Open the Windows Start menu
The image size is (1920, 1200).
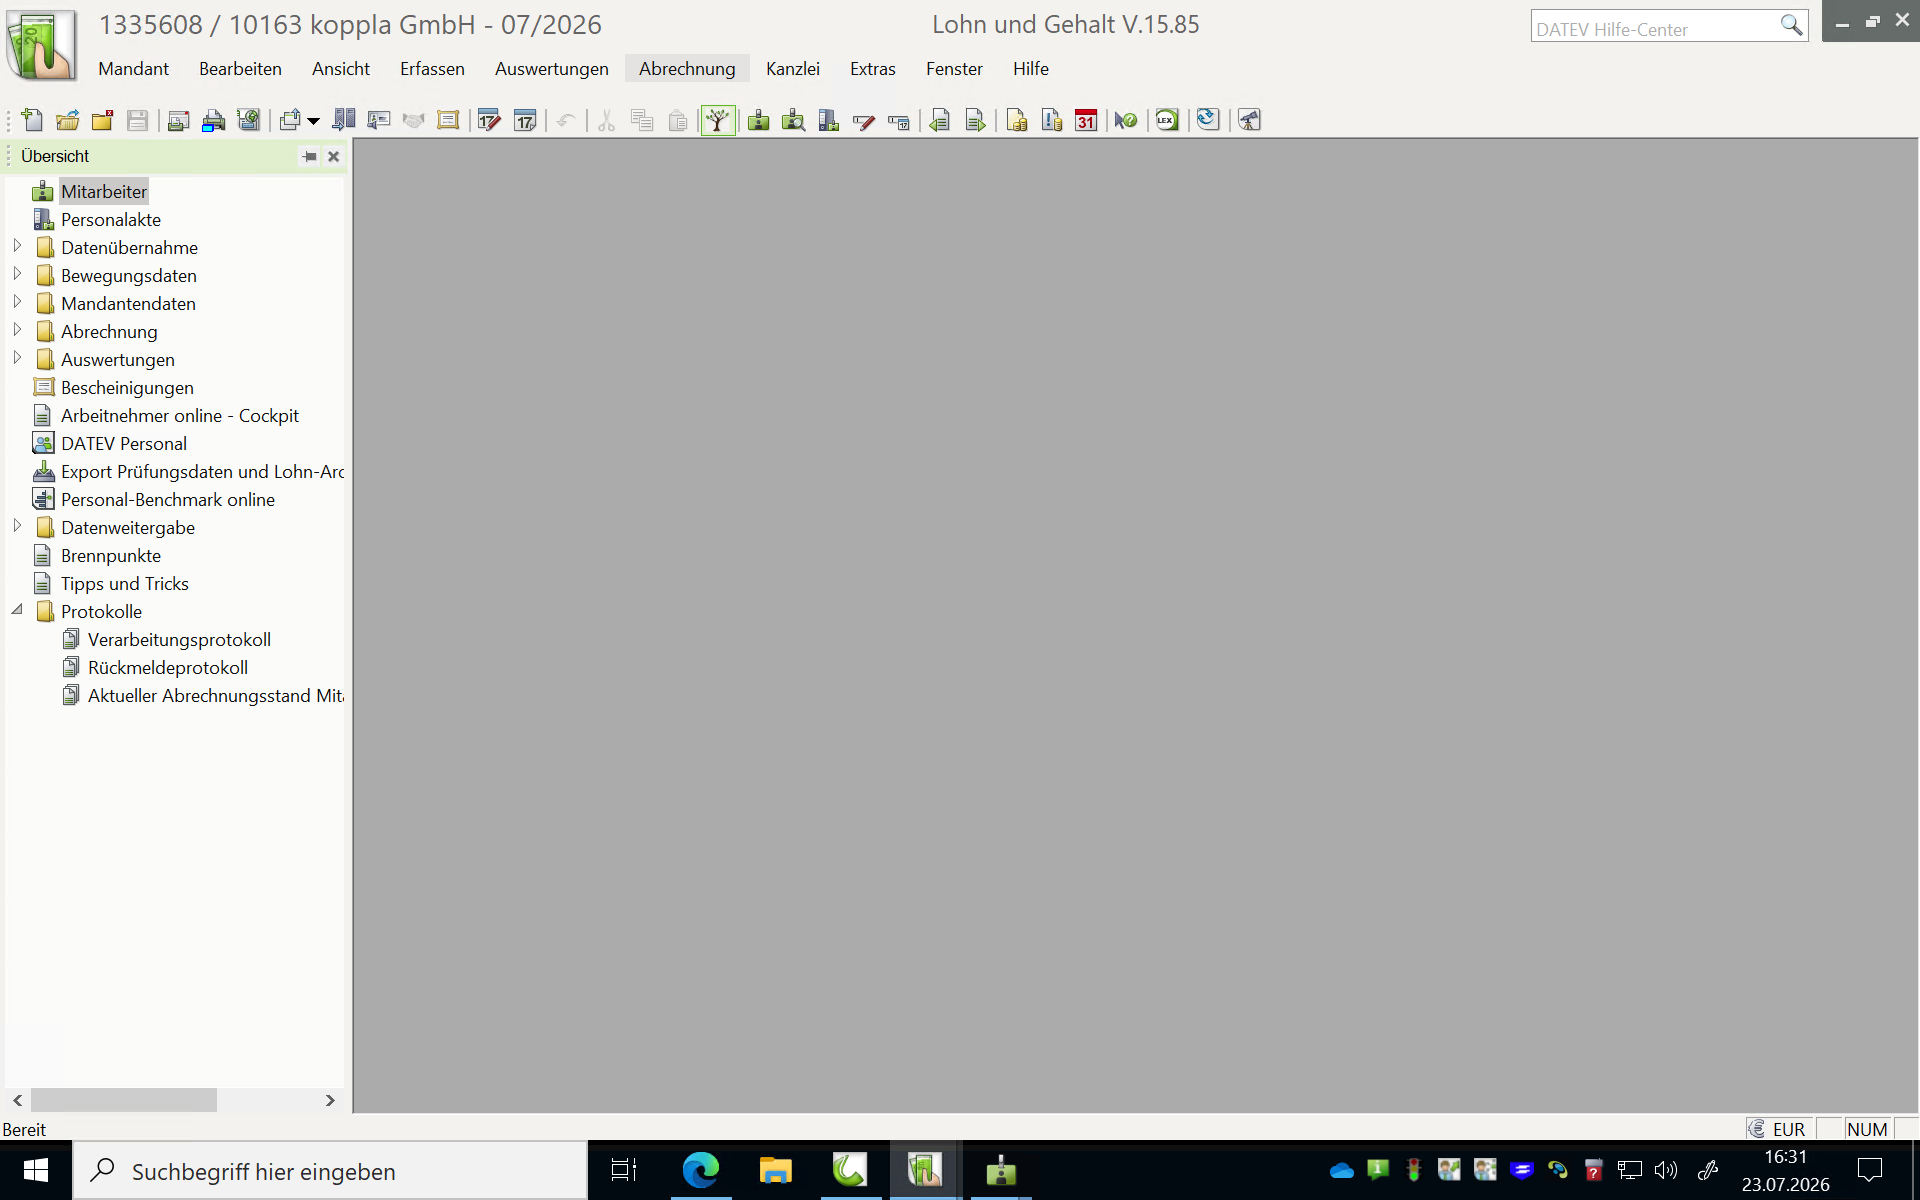point(36,1170)
